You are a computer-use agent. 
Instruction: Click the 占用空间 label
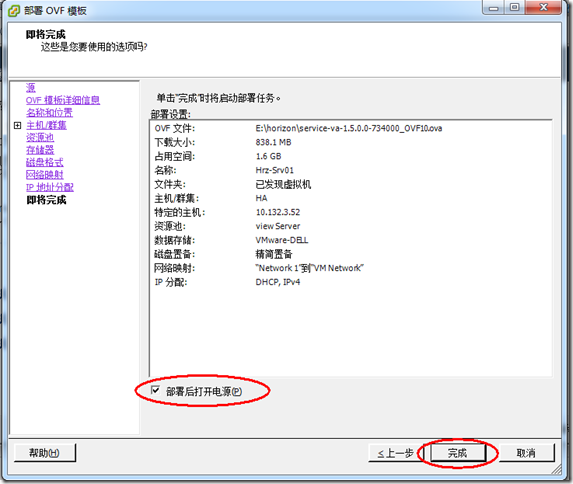pos(175,156)
